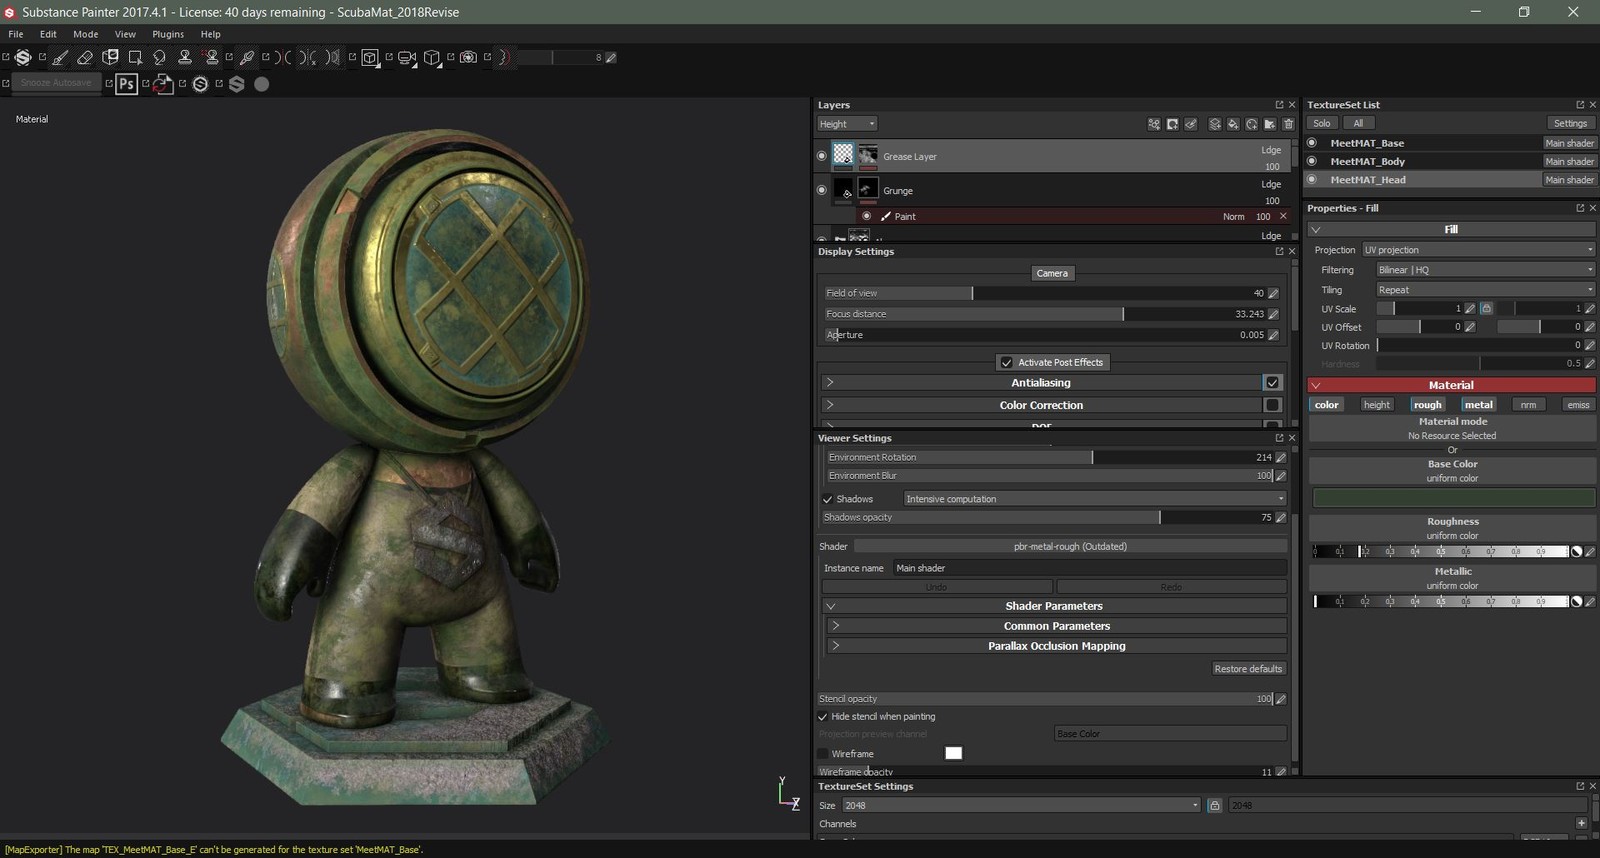Viewport: 1600px width, 858px height.
Task: Expand the Antialiasing section
Action: pyautogui.click(x=830, y=382)
